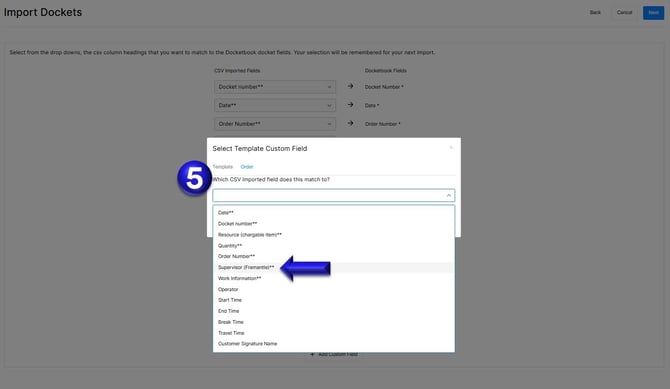Select Supervisor (Fremantle)** option

click(334, 268)
